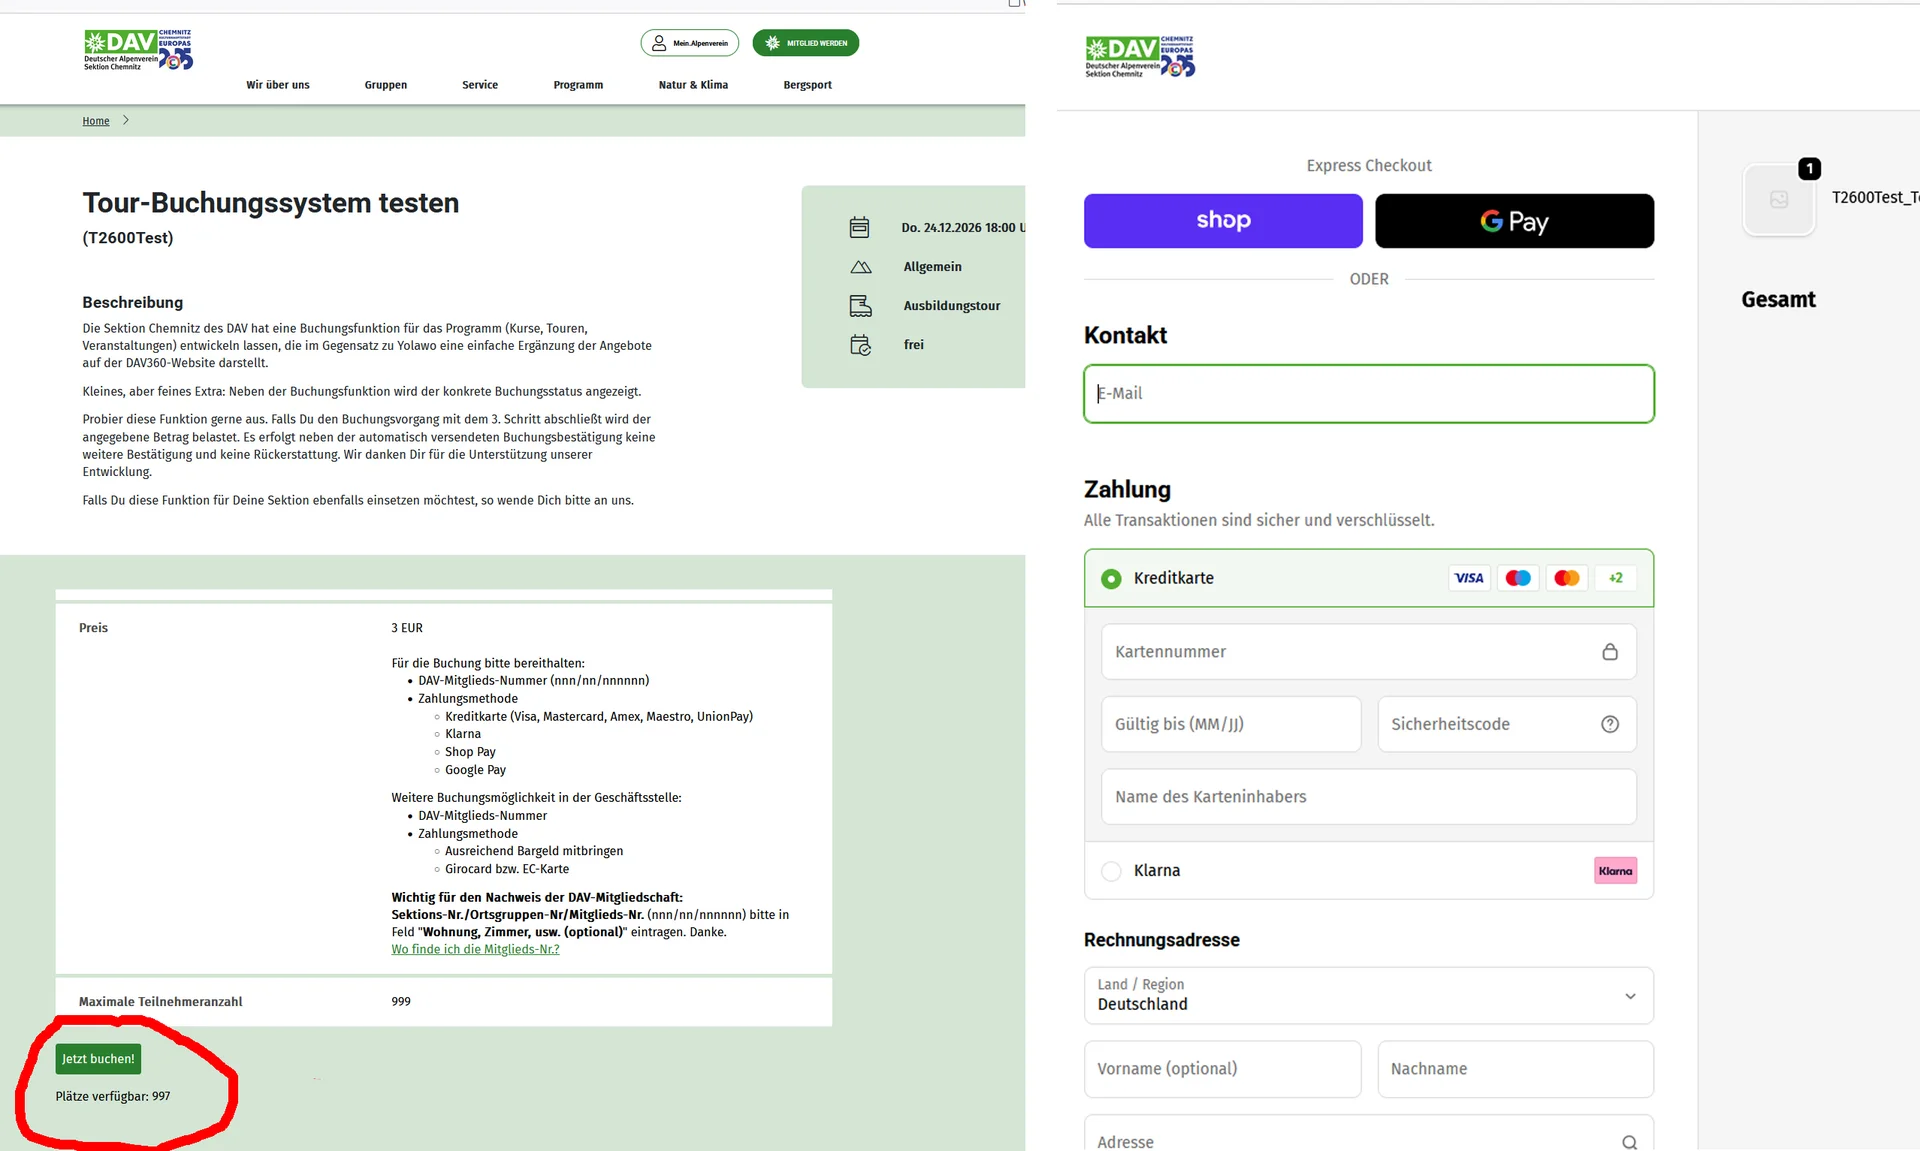Click the breadcrumb chevron next to Home

click(x=126, y=120)
